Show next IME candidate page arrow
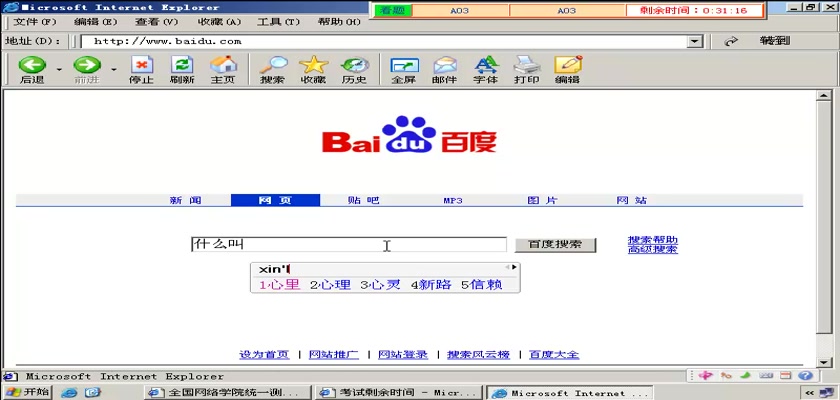The width and height of the screenshot is (840, 400). (x=514, y=267)
